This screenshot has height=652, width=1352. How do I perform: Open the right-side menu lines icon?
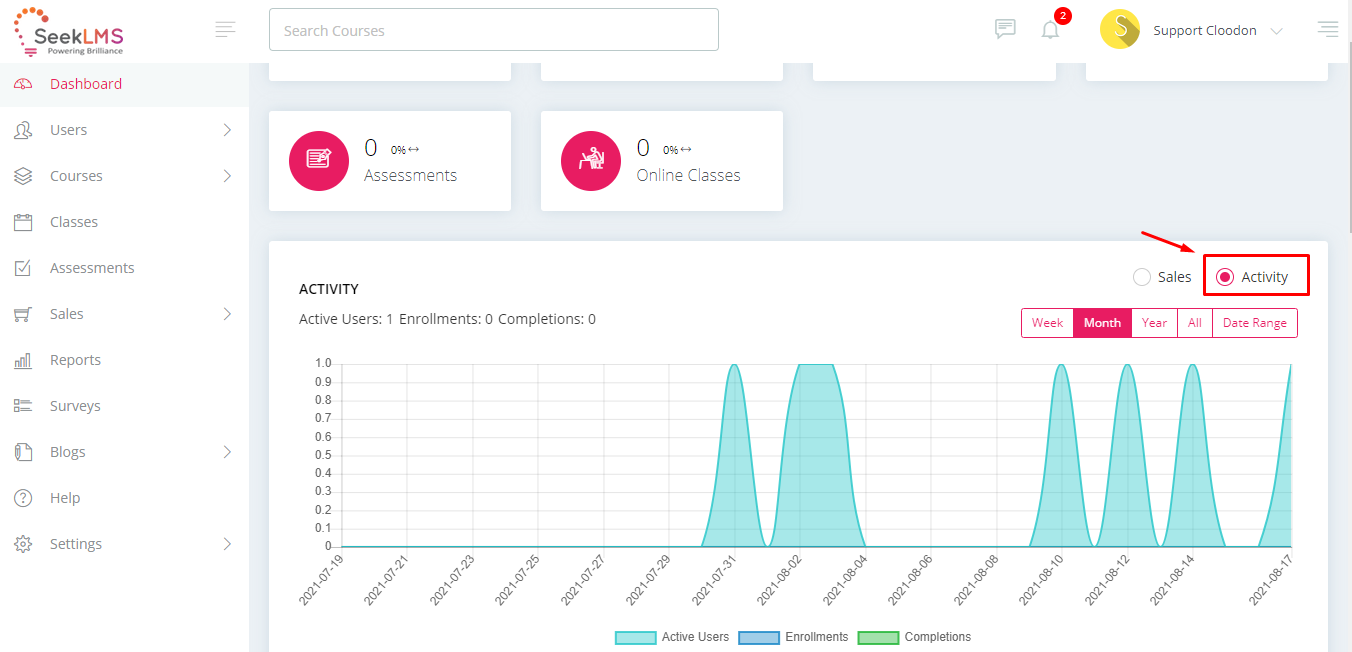pos(1328,29)
